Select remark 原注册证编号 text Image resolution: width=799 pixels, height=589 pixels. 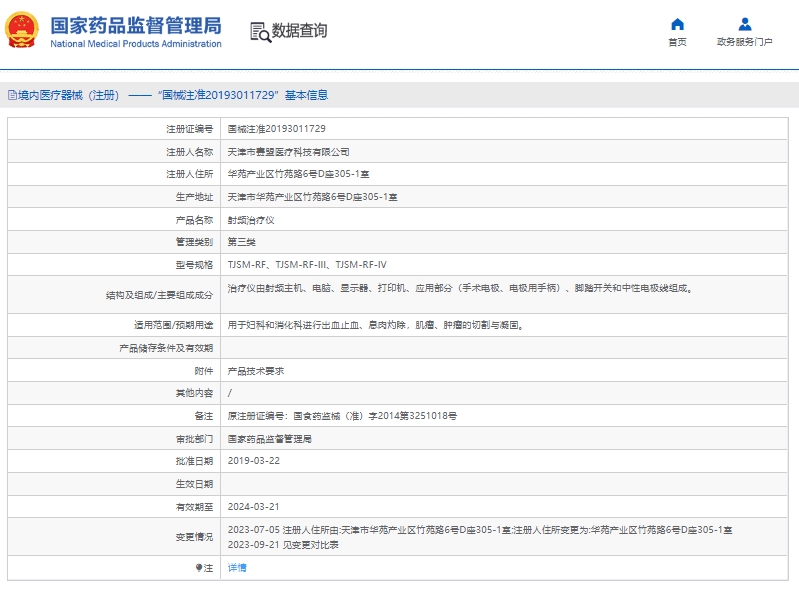coord(342,416)
